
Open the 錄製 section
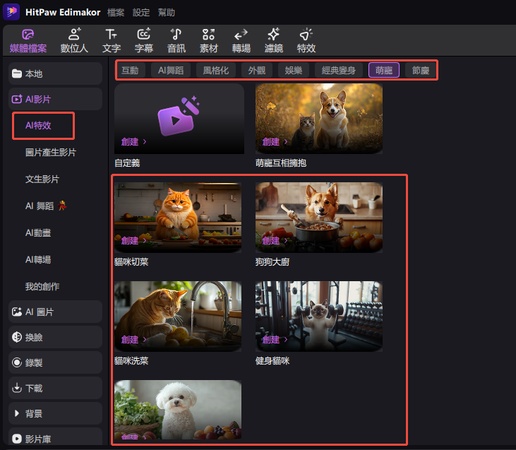coord(55,363)
